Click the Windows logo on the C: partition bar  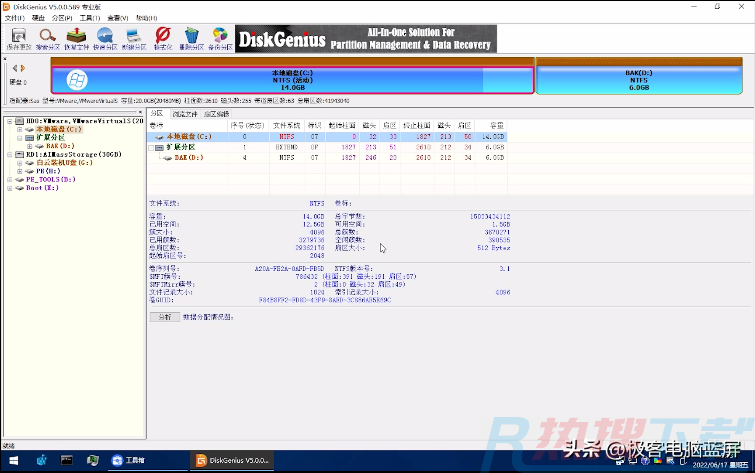pos(77,80)
